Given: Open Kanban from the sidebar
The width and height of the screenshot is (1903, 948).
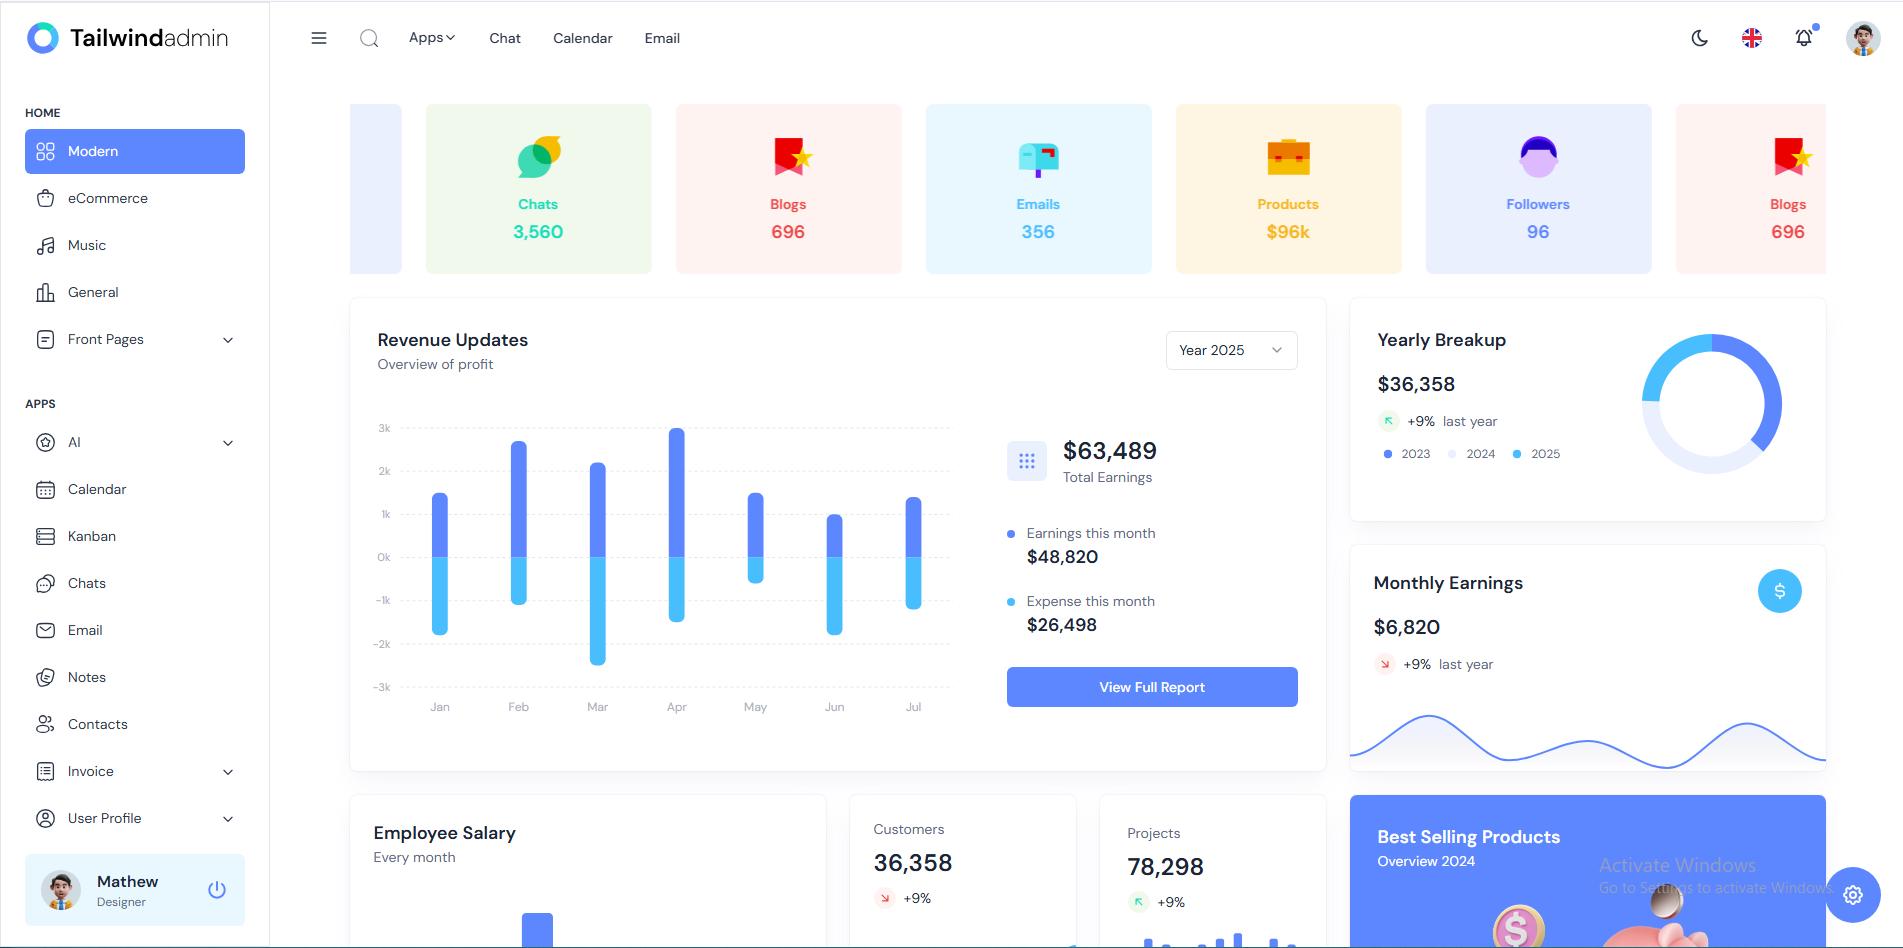Looking at the screenshot, I should (92, 536).
